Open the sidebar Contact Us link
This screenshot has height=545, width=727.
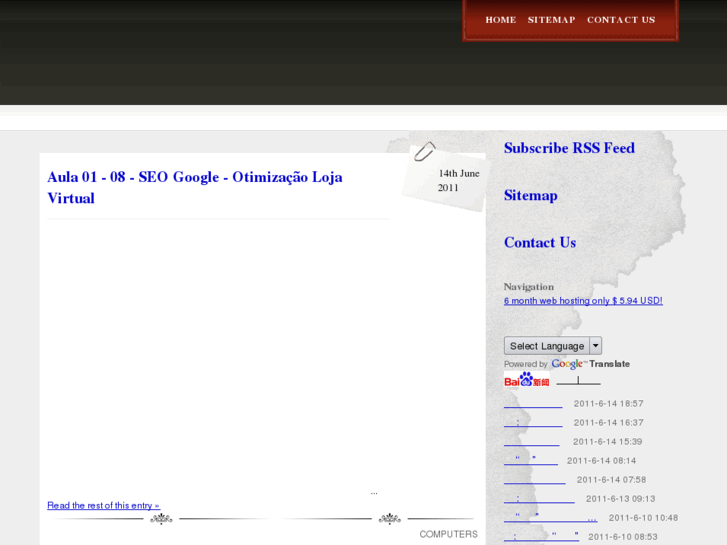click(x=540, y=243)
